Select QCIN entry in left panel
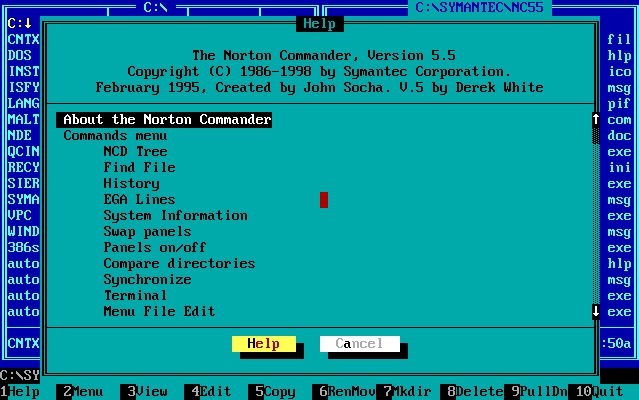Viewport: 639px width, 400px height. coord(24,152)
